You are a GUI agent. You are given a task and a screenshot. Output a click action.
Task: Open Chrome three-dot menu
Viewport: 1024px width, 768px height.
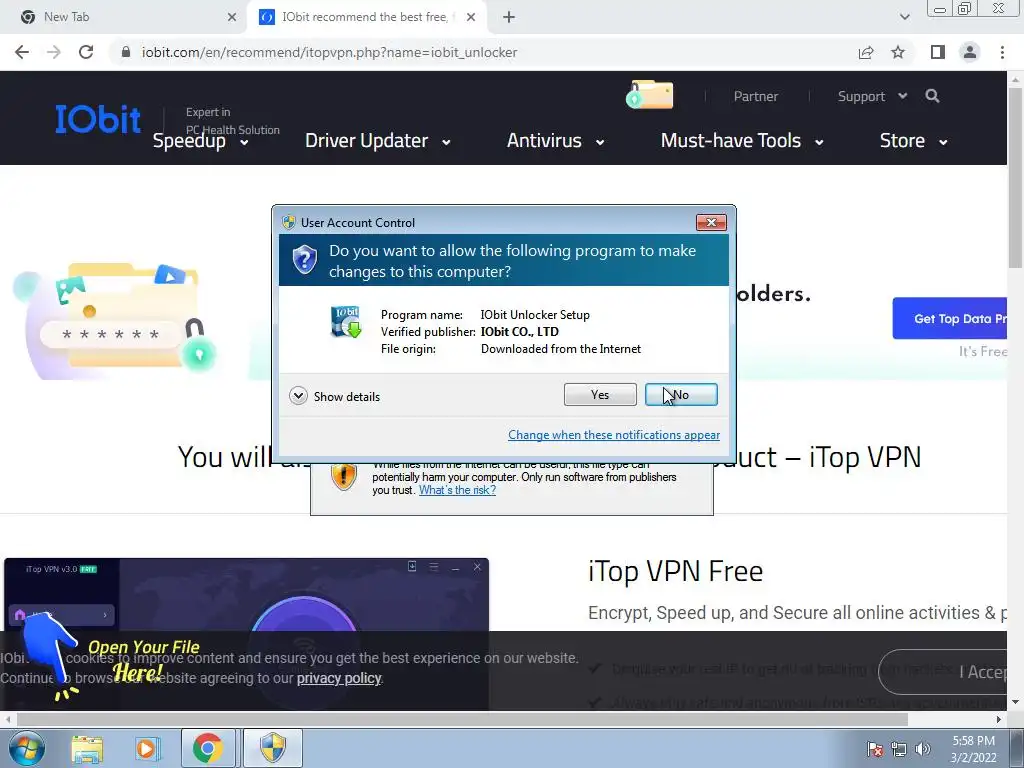(x=1002, y=52)
